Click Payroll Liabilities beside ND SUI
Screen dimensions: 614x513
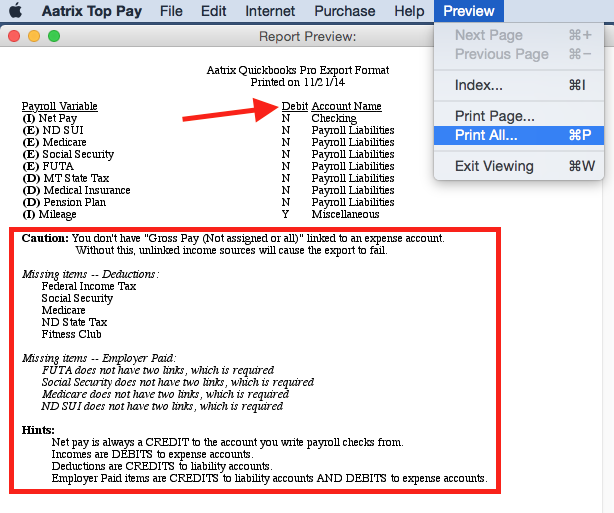(353, 130)
